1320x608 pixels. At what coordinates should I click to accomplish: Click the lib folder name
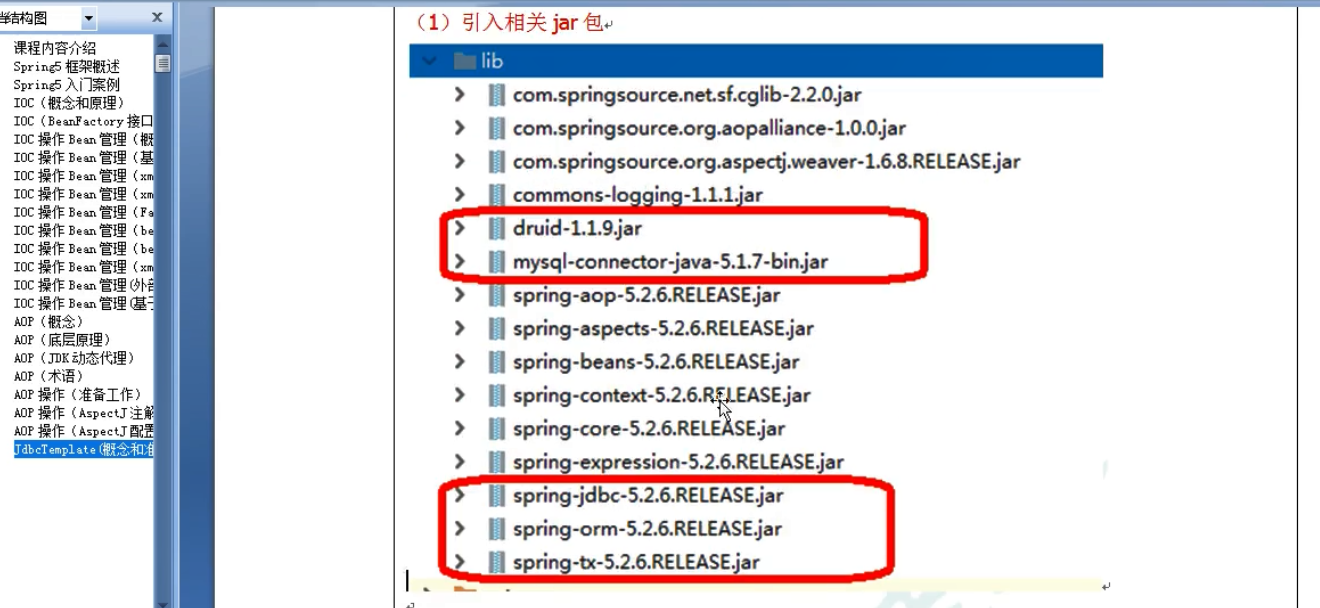(x=492, y=61)
